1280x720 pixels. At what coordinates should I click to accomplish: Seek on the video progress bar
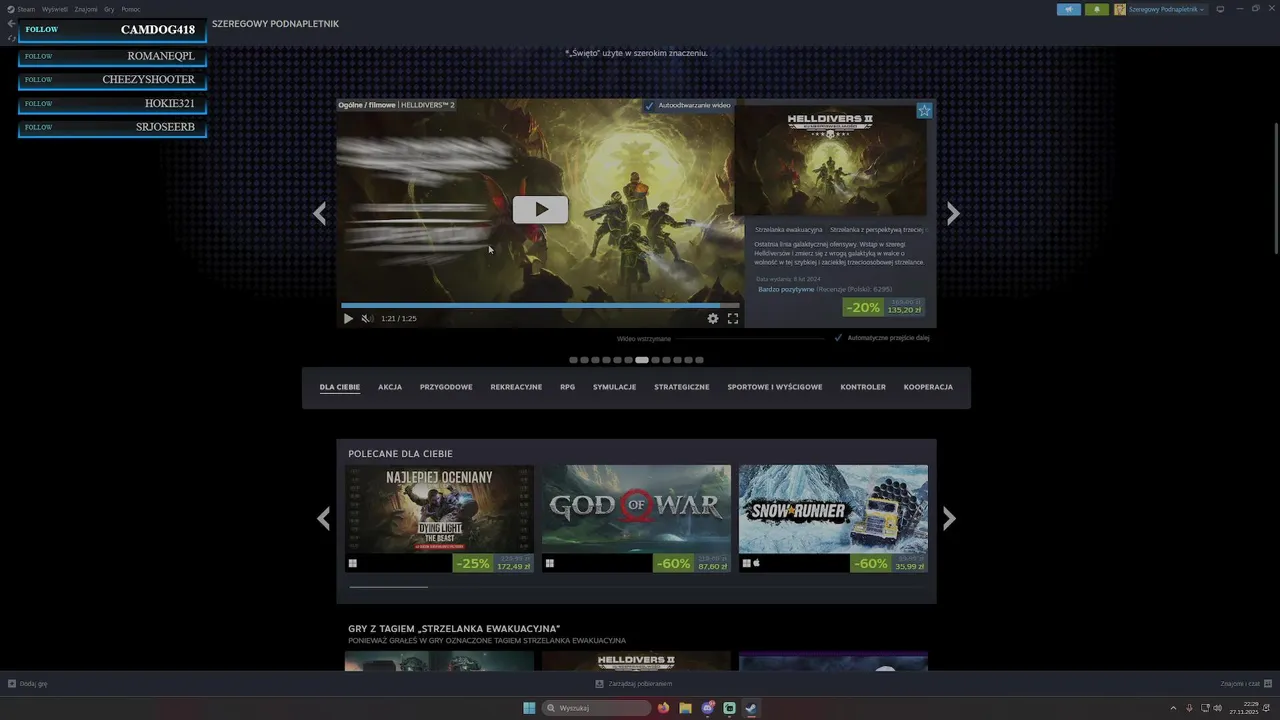[540, 305]
